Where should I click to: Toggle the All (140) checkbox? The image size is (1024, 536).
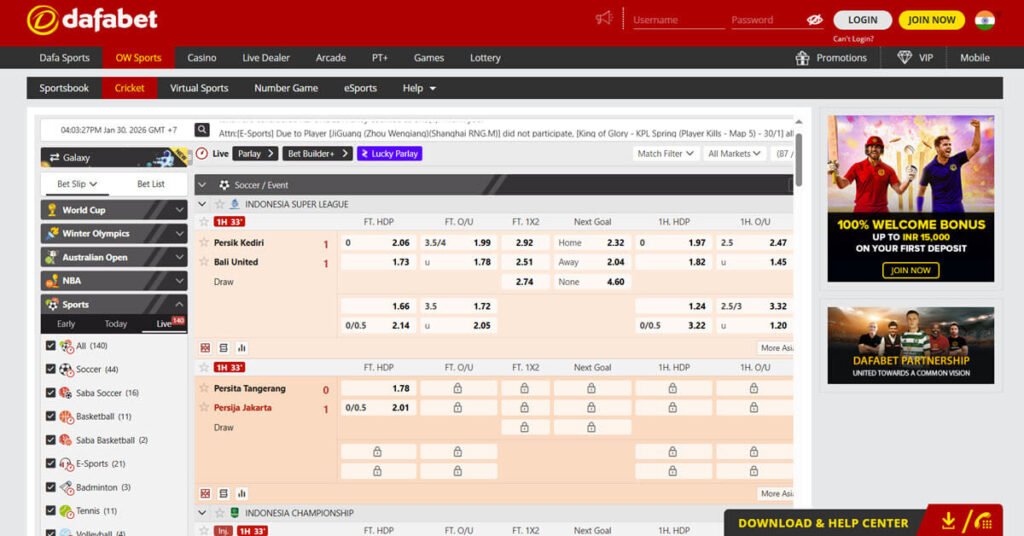click(51, 345)
